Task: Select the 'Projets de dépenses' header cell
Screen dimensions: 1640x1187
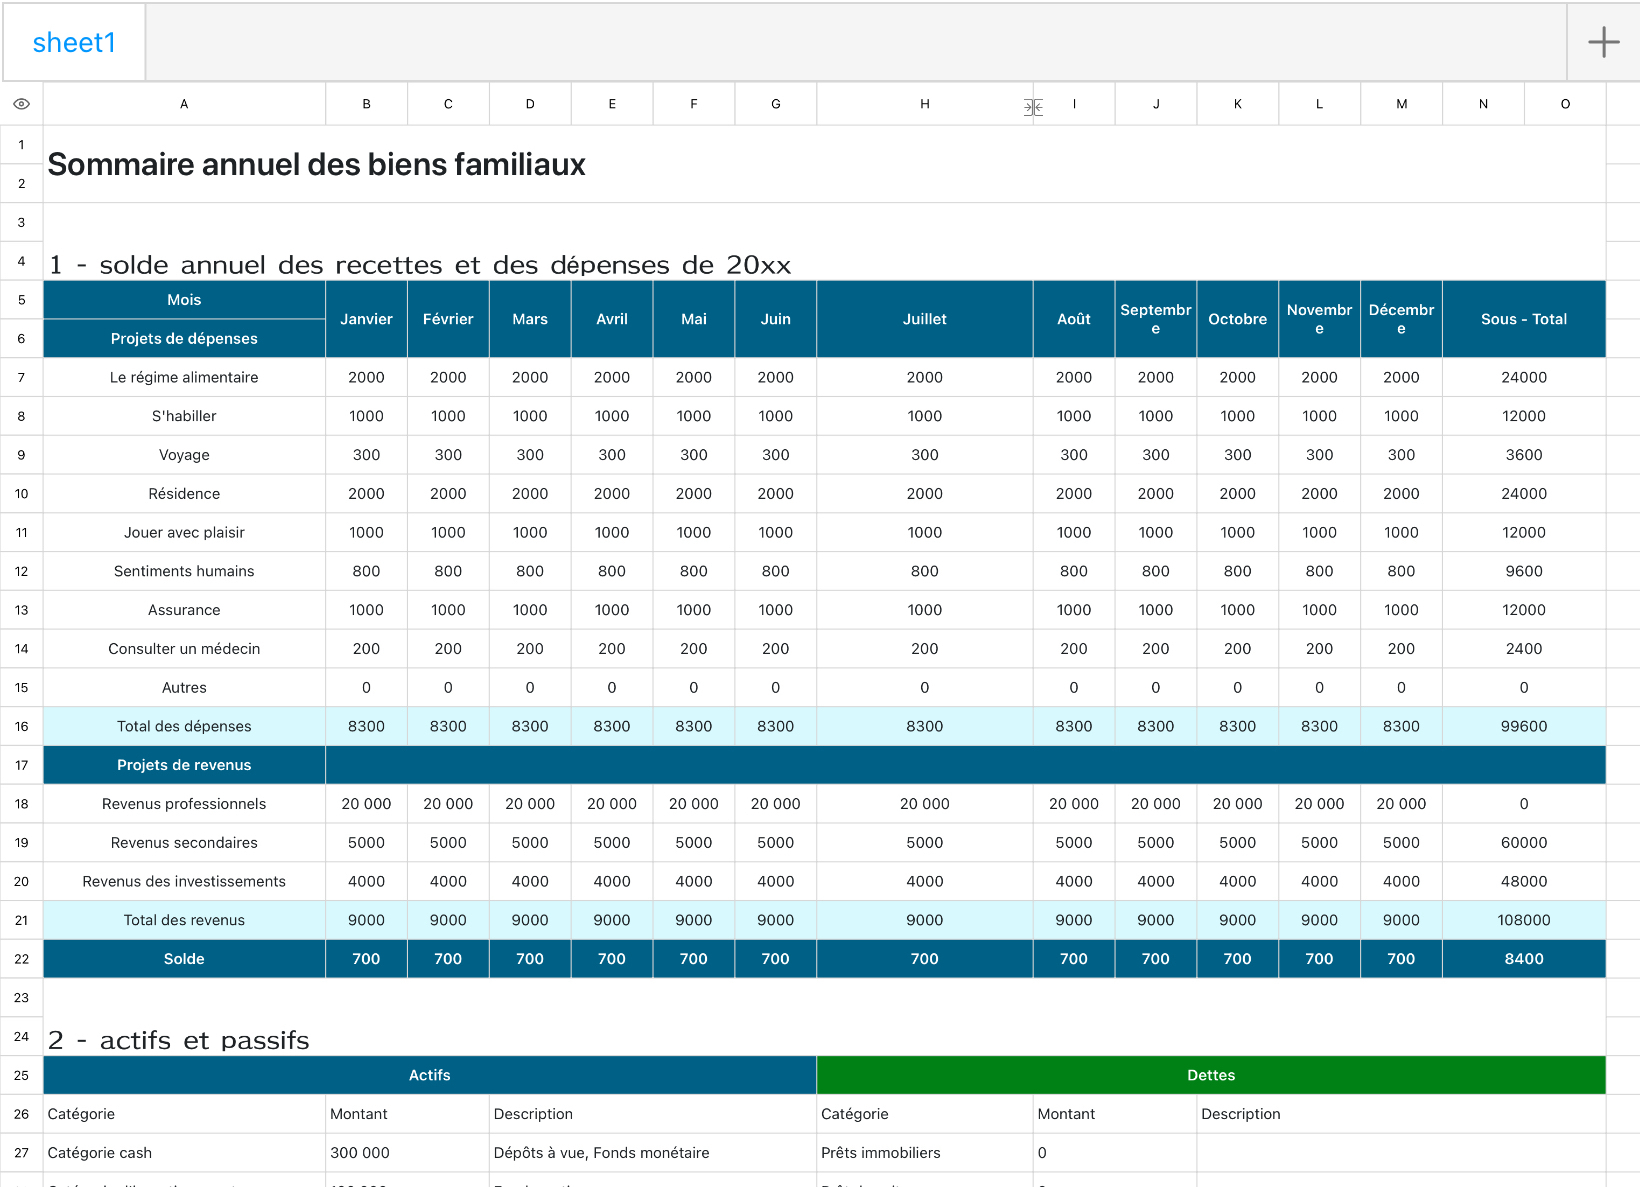Action: [x=184, y=339]
